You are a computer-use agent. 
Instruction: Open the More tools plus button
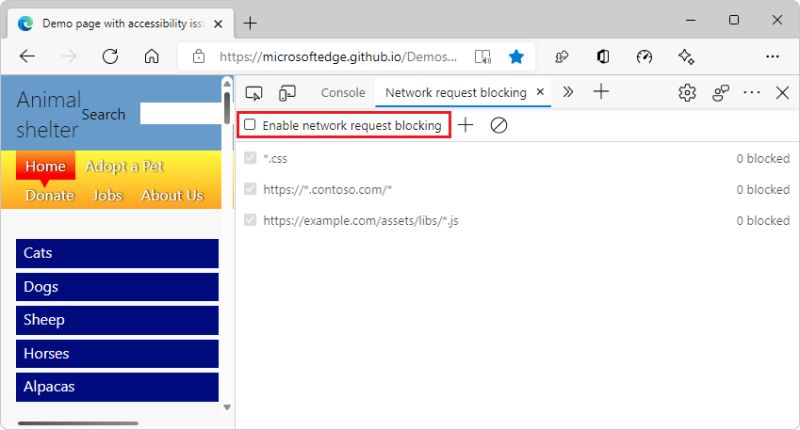[x=601, y=92]
